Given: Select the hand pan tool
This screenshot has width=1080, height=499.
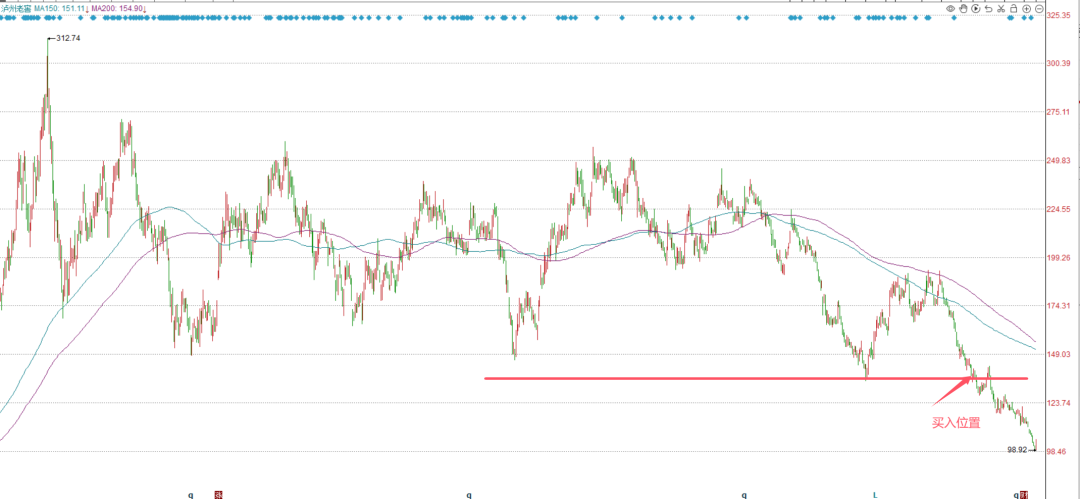Looking at the screenshot, I should [x=963, y=8].
